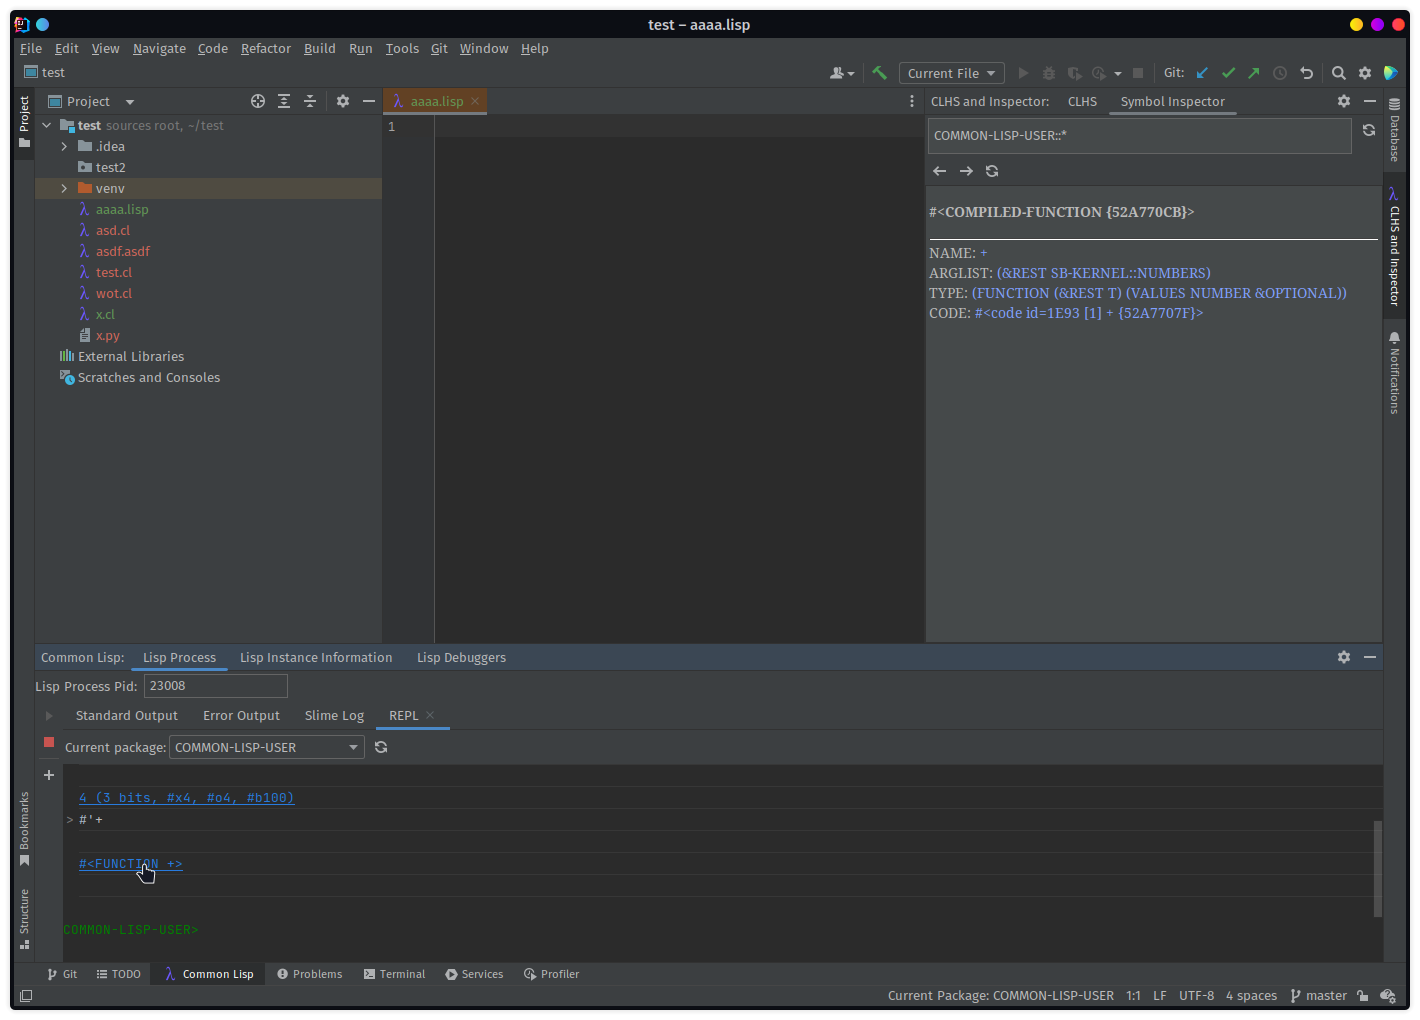Click the red Stop REPL button
The width and height of the screenshot is (1420, 1020).
pos(49,742)
